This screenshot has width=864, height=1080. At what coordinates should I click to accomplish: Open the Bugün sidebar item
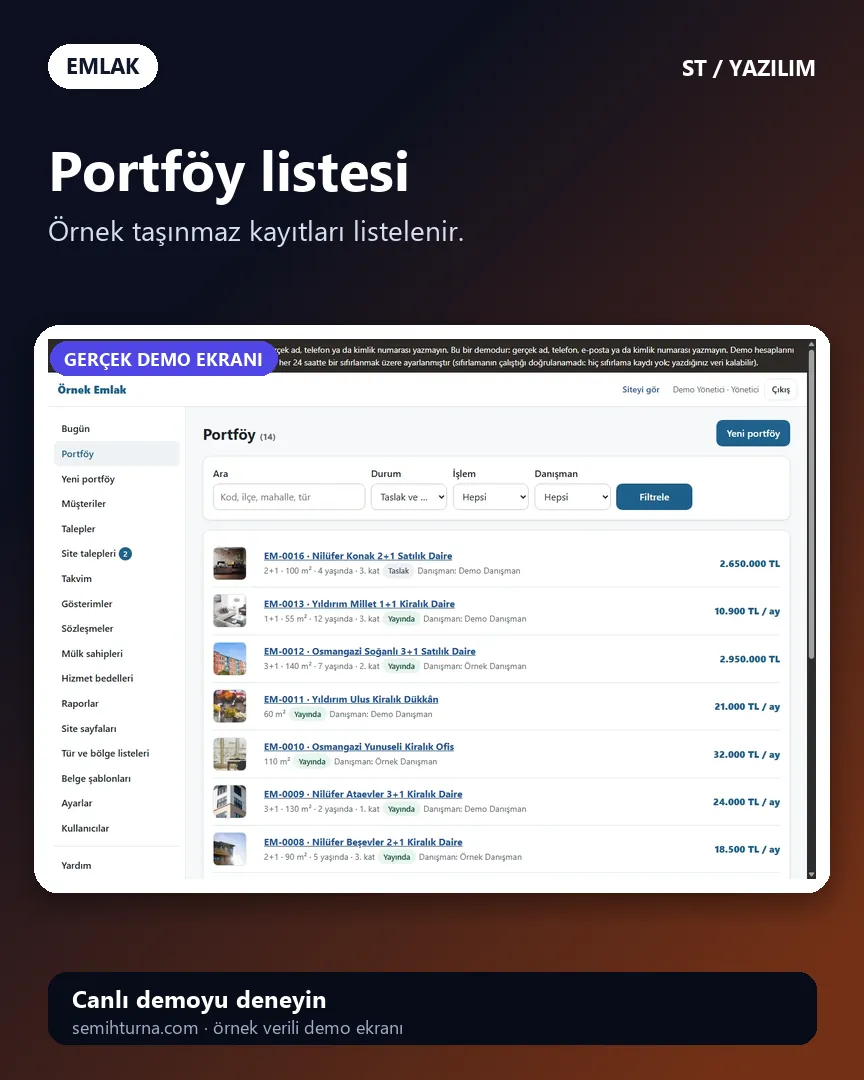(x=75, y=428)
